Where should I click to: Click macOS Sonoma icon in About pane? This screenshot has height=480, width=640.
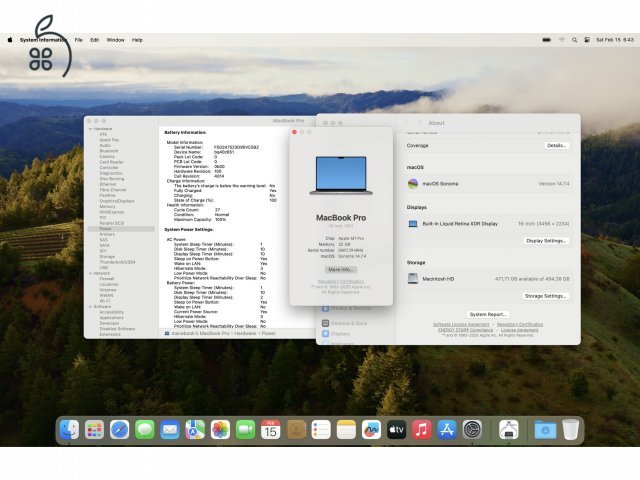pos(413,184)
